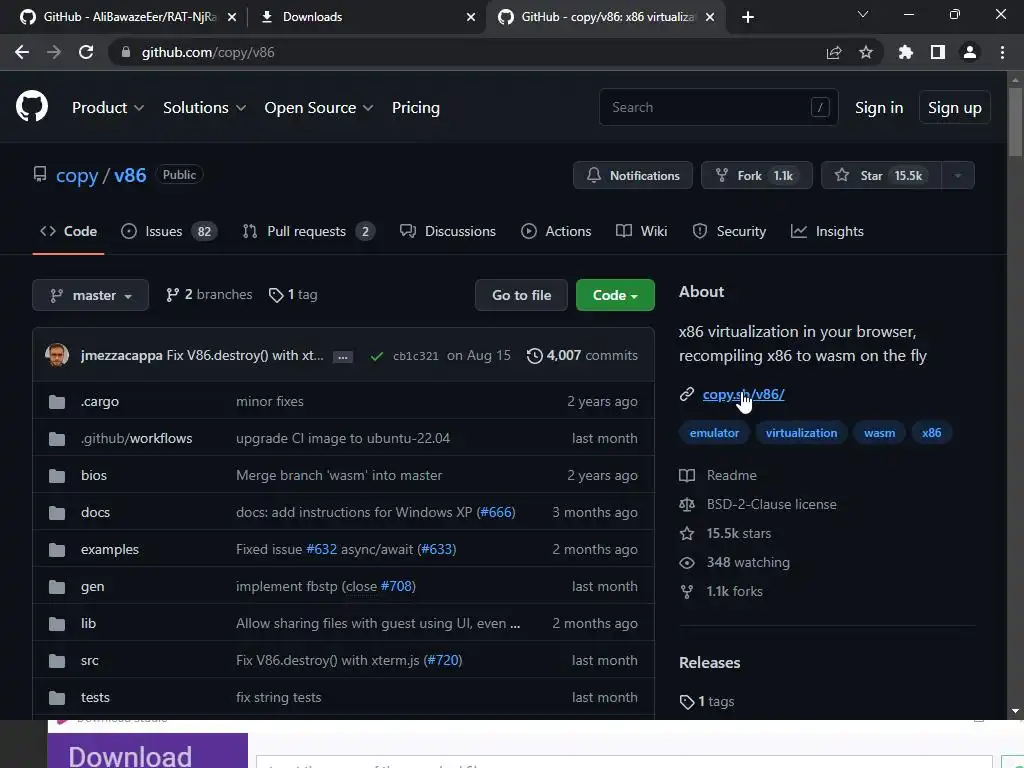Screen dimensions: 1024x768
Task: Click jmezzacappa's avatar image
Action: tap(57, 355)
